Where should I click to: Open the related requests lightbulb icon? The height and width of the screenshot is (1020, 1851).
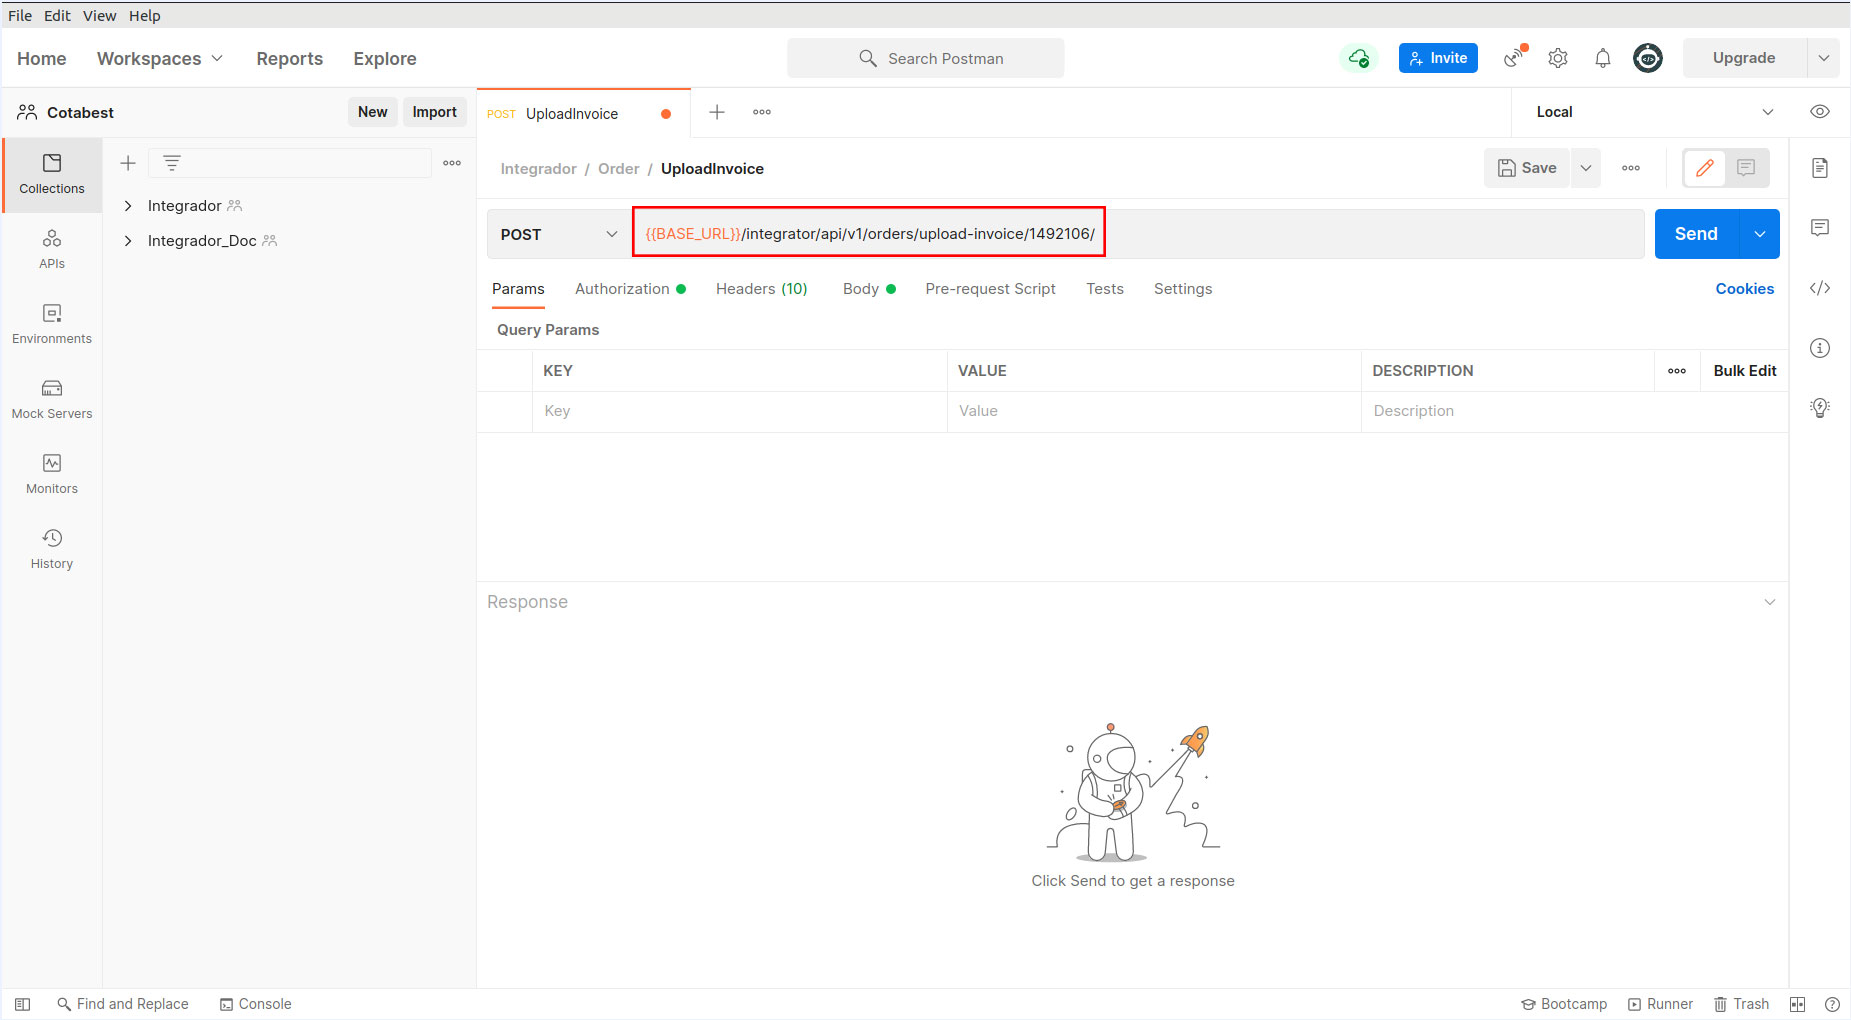1820,408
